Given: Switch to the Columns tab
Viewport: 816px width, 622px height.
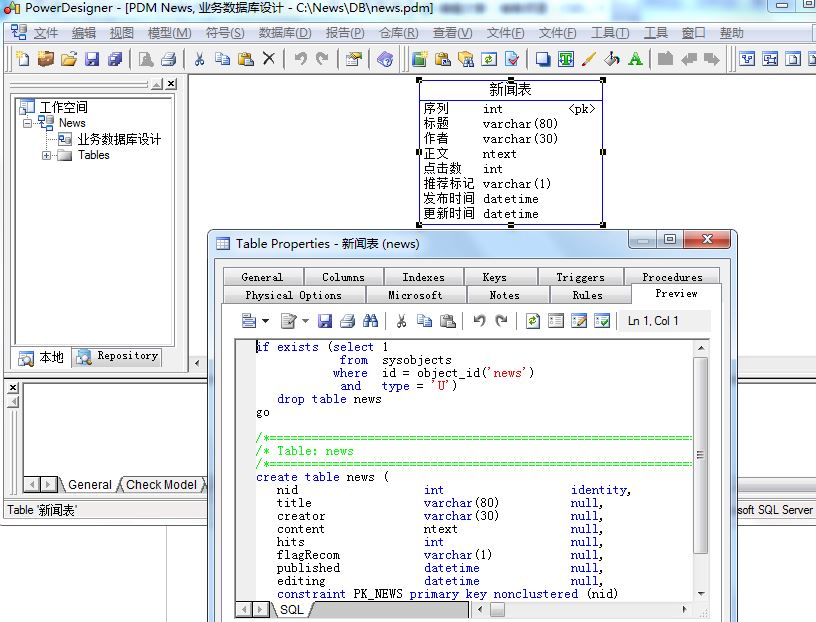Looking at the screenshot, I should [343, 277].
